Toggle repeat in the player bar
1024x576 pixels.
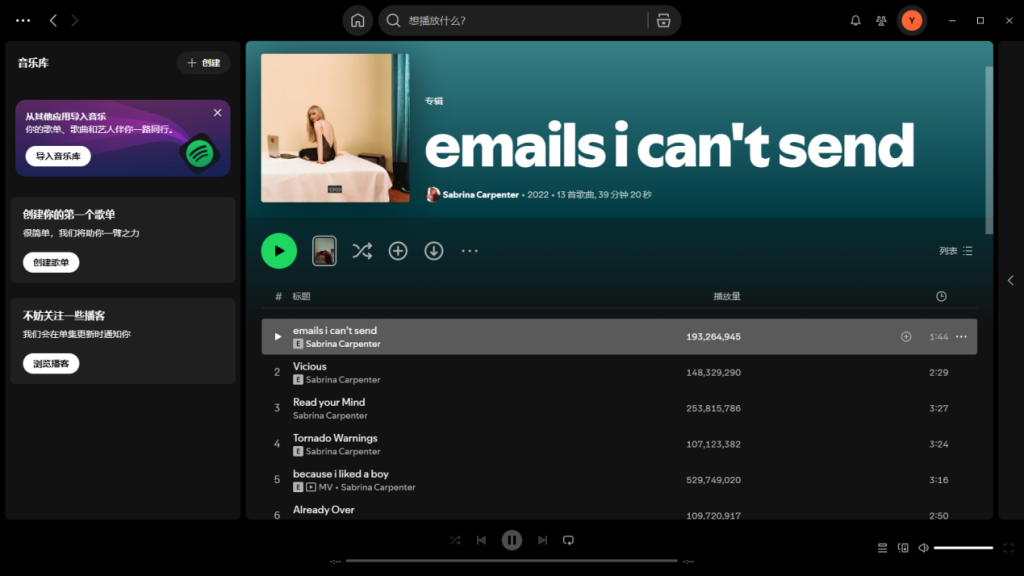568,541
